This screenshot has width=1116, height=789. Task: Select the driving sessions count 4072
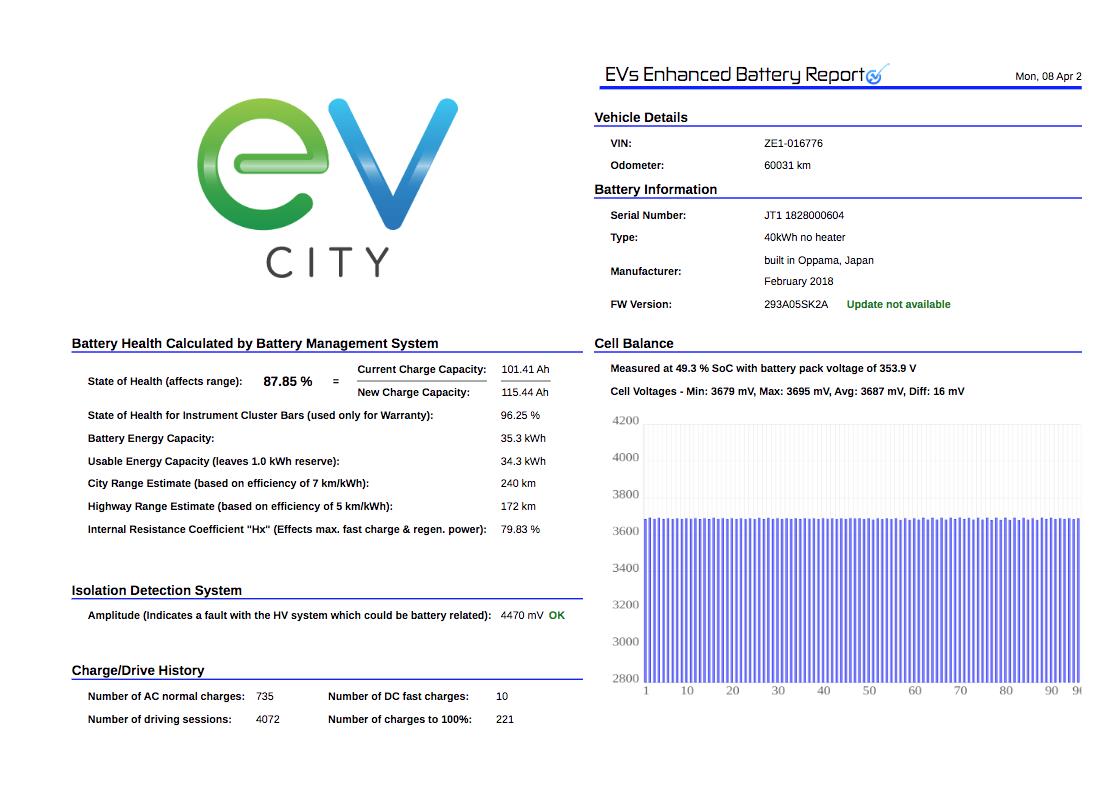coord(268,719)
